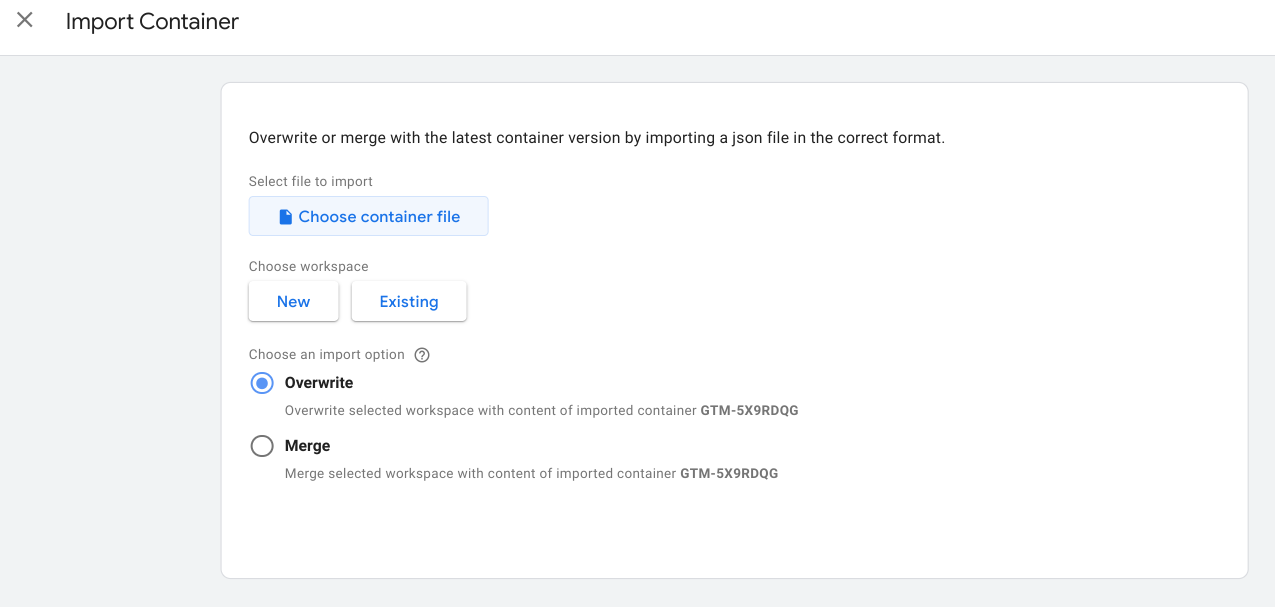Click the json file instruction sentence
This screenshot has width=1275, height=607.
596,138
